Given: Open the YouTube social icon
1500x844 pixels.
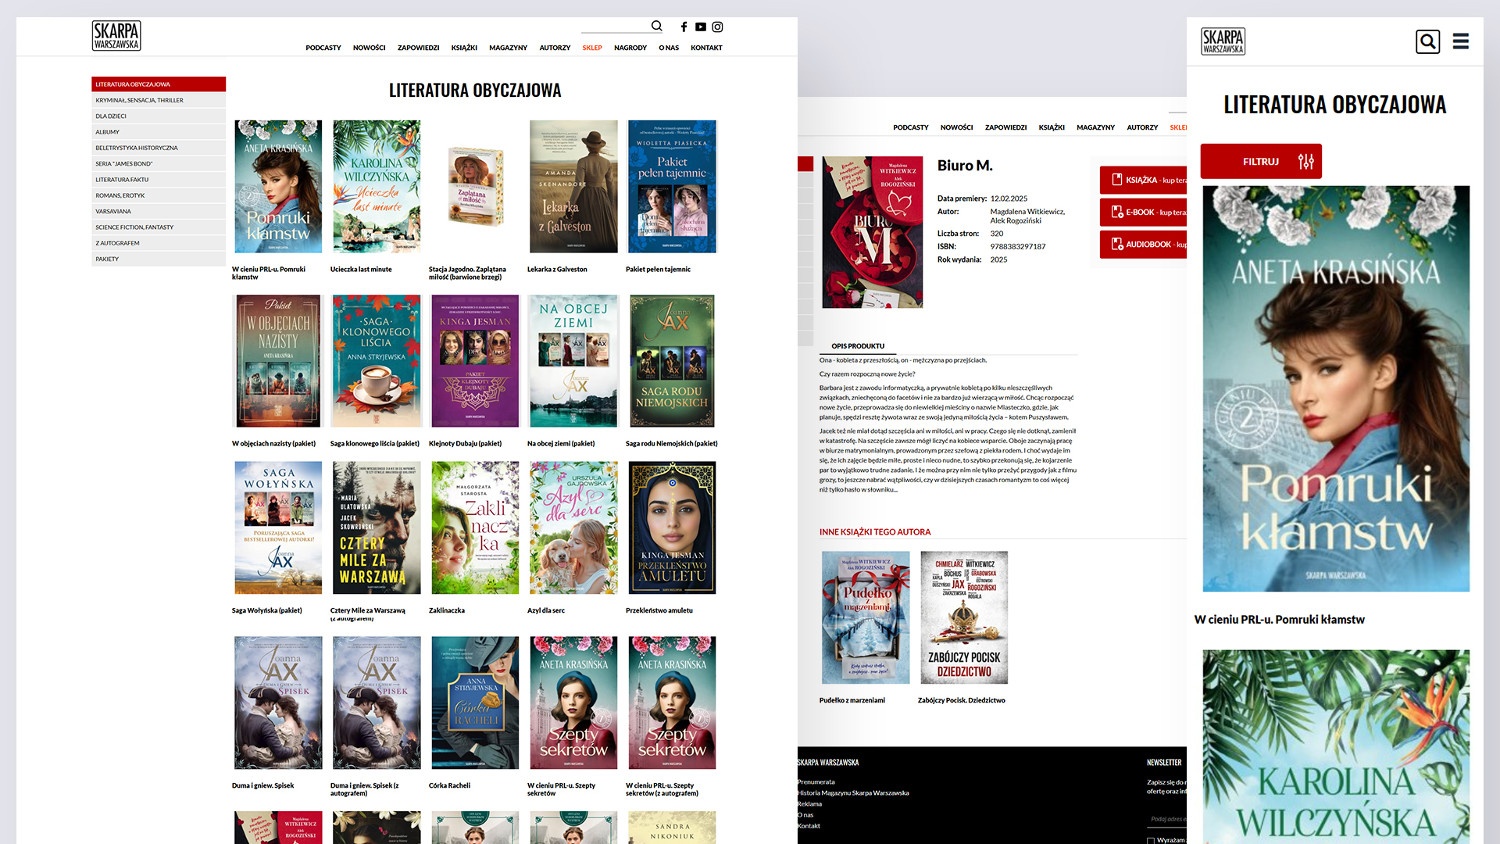Looking at the screenshot, I should 700,27.
